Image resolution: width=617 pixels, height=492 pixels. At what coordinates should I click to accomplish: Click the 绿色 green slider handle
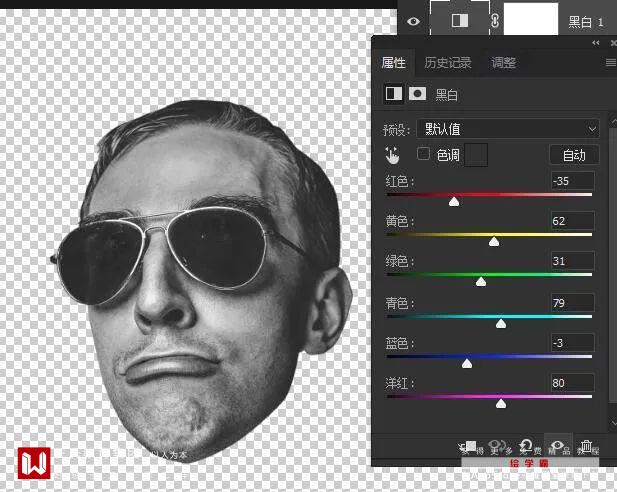481,282
